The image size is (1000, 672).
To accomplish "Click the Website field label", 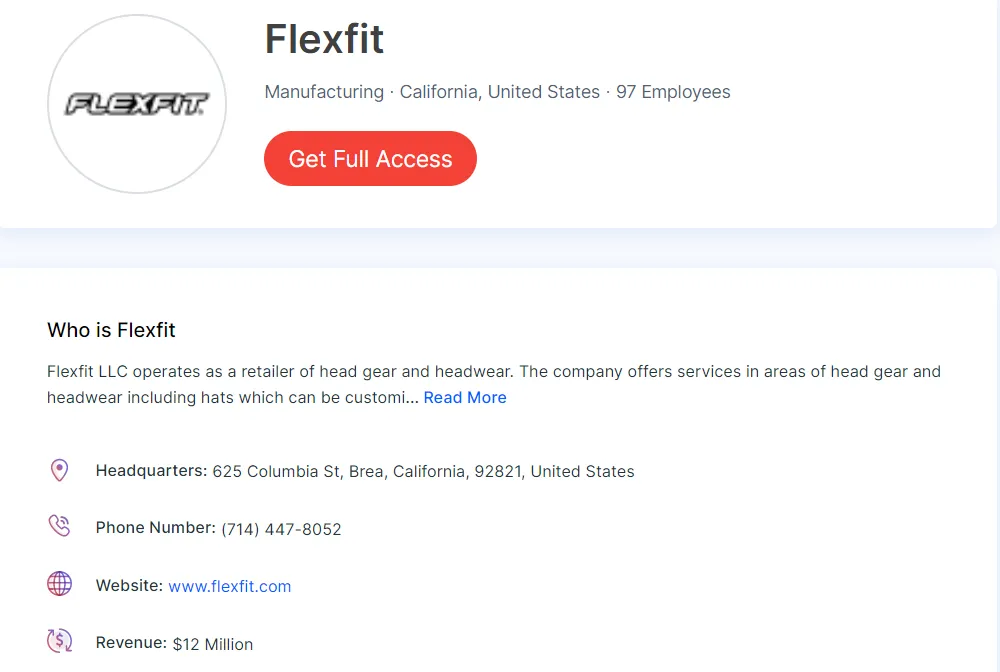I will click(129, 585).
